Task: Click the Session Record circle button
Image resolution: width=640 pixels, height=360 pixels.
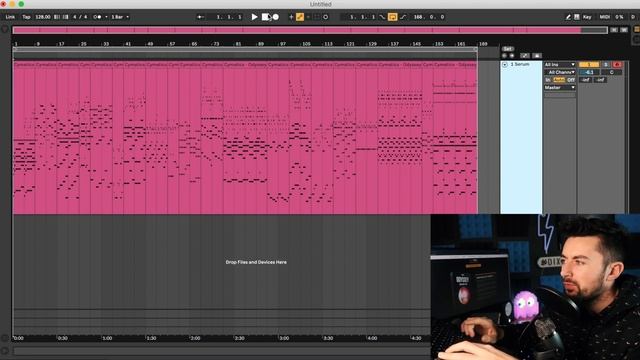Action: 325,17
